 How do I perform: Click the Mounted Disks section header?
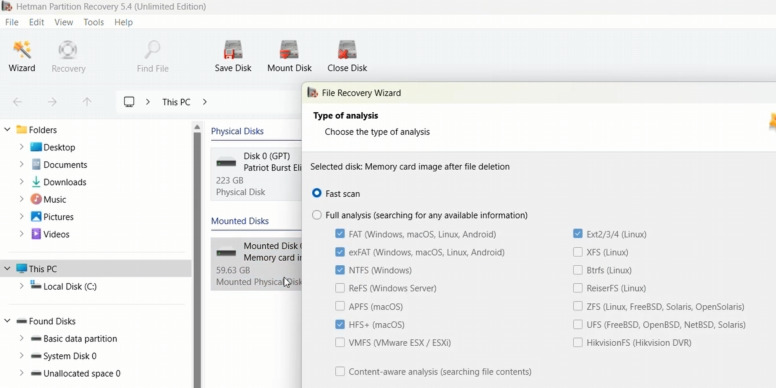240,221
